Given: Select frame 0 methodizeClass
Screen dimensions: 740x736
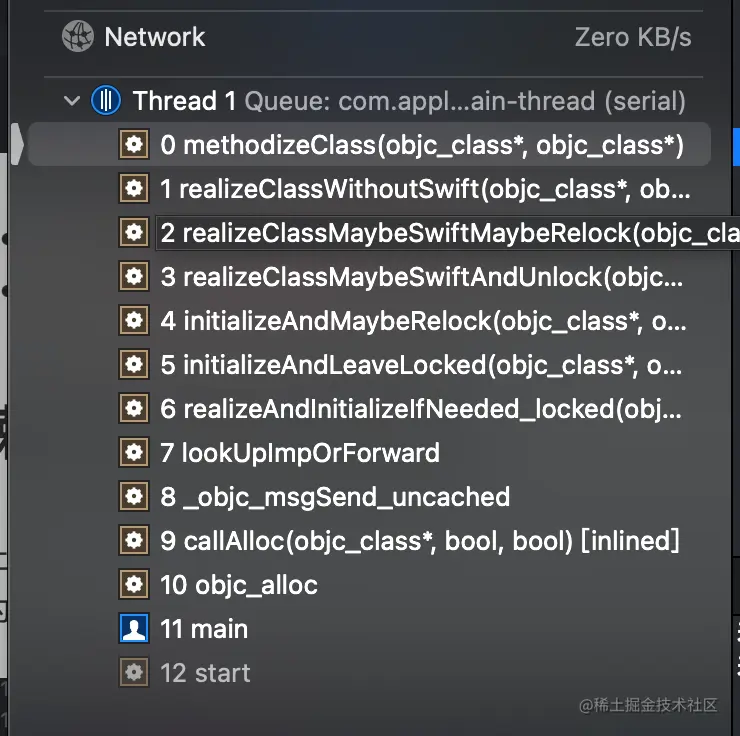Looking at the screenshot, I should tap(369, 144).
